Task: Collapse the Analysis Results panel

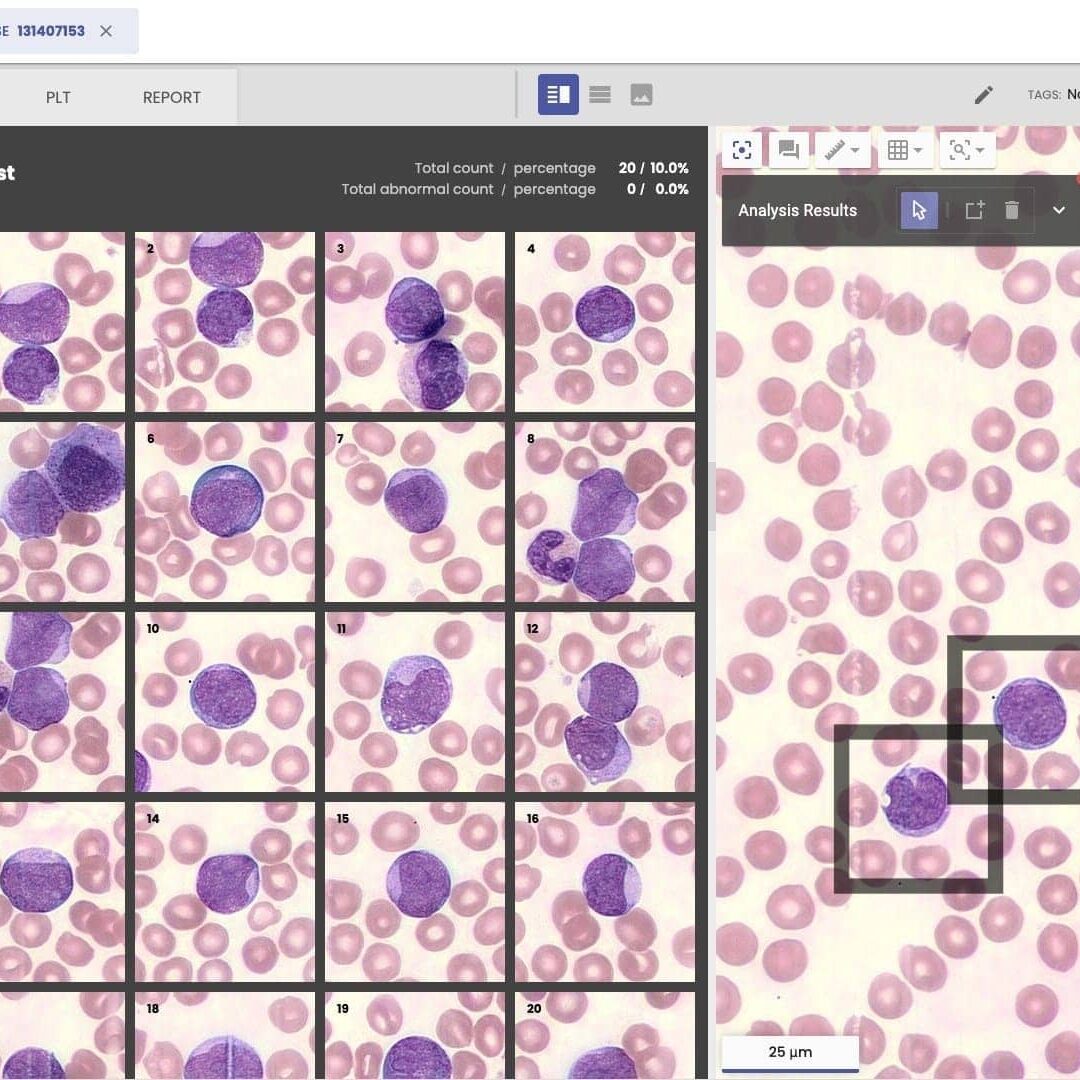Action: (1058, 210)
